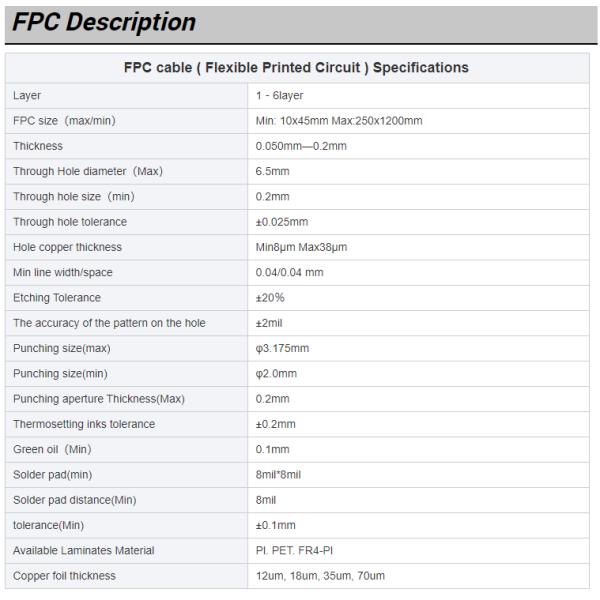Click the "Min8μm Max38μm" copper thickness value
This screenshot has width=600, height=600.
pos(301,247)
